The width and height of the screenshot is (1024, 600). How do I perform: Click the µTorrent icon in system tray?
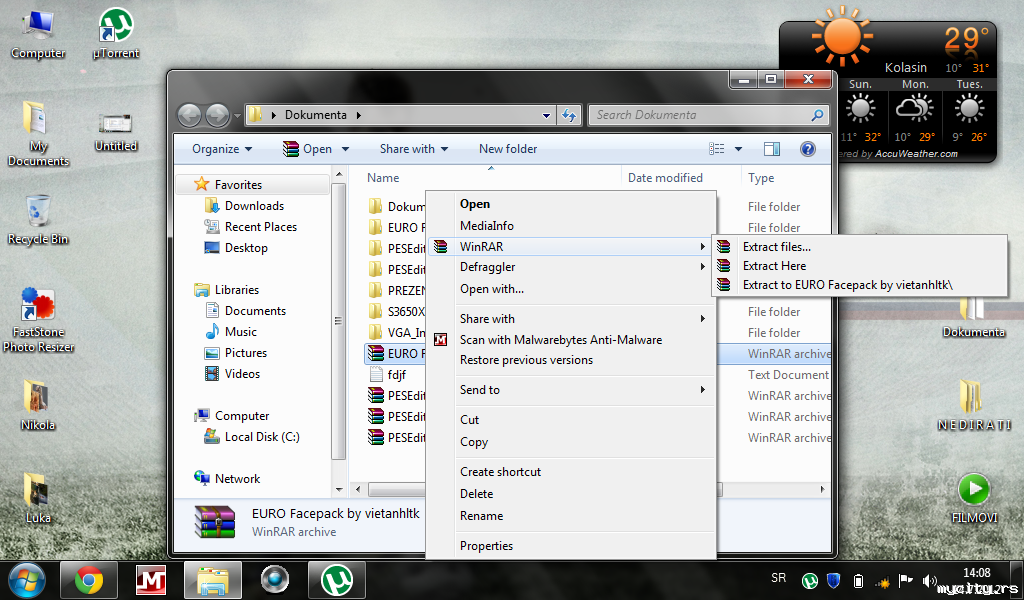[x=810, y=581]
